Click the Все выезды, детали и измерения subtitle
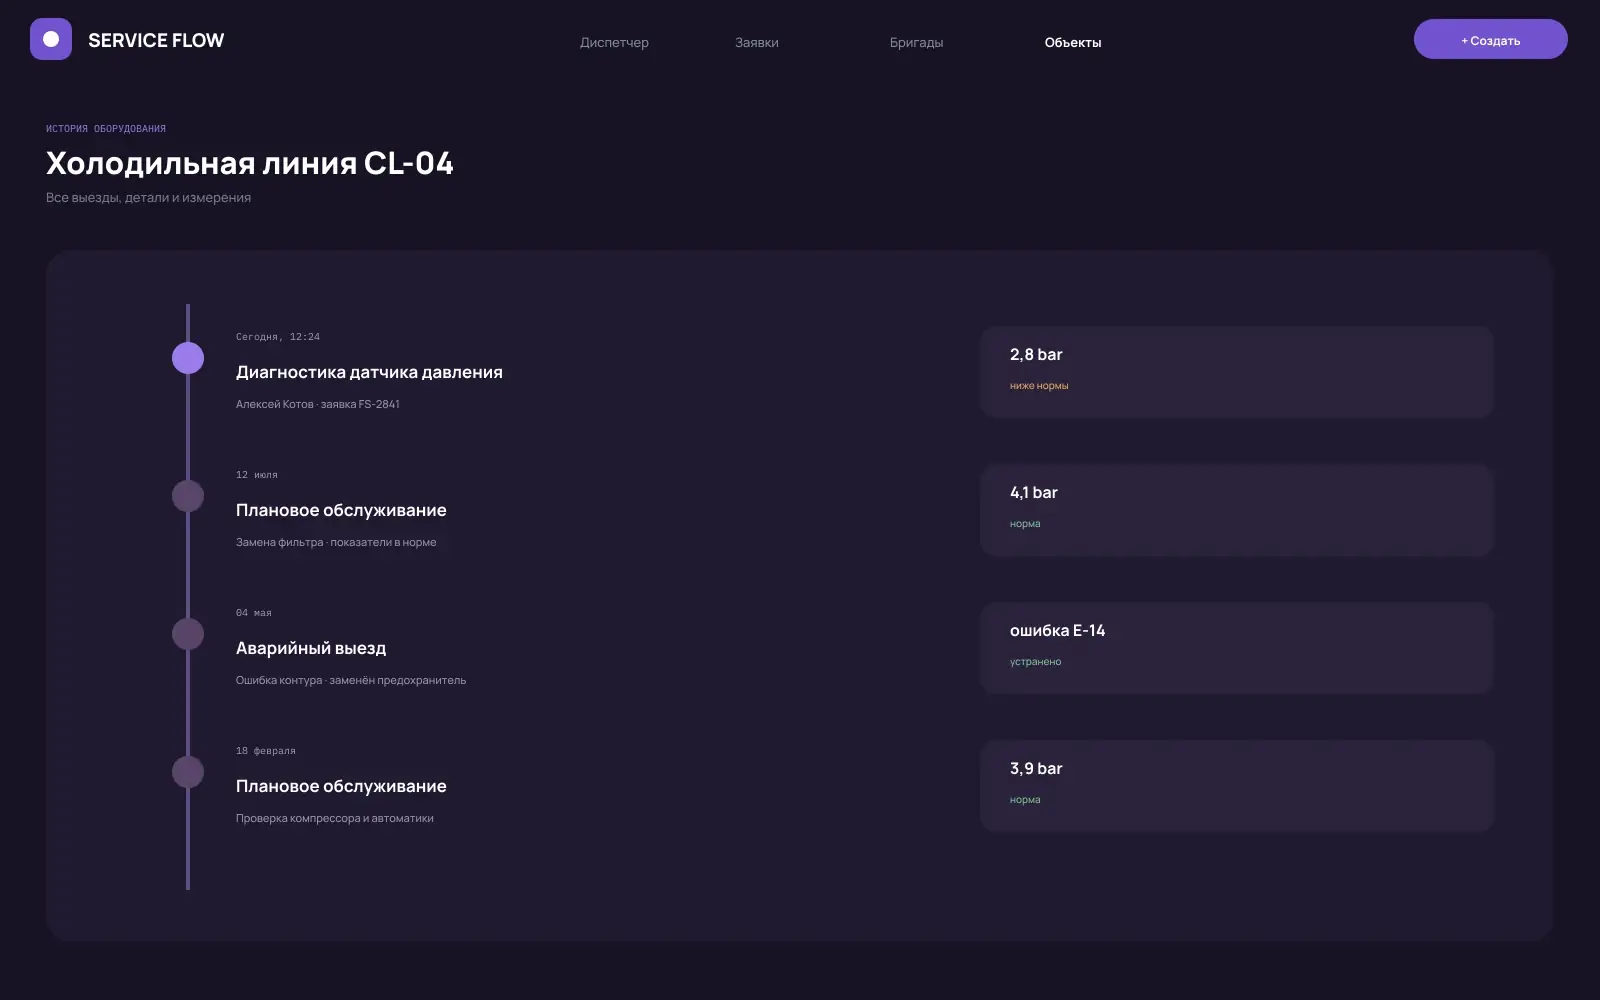1600x1000 pixels. [x=148, y=198]
